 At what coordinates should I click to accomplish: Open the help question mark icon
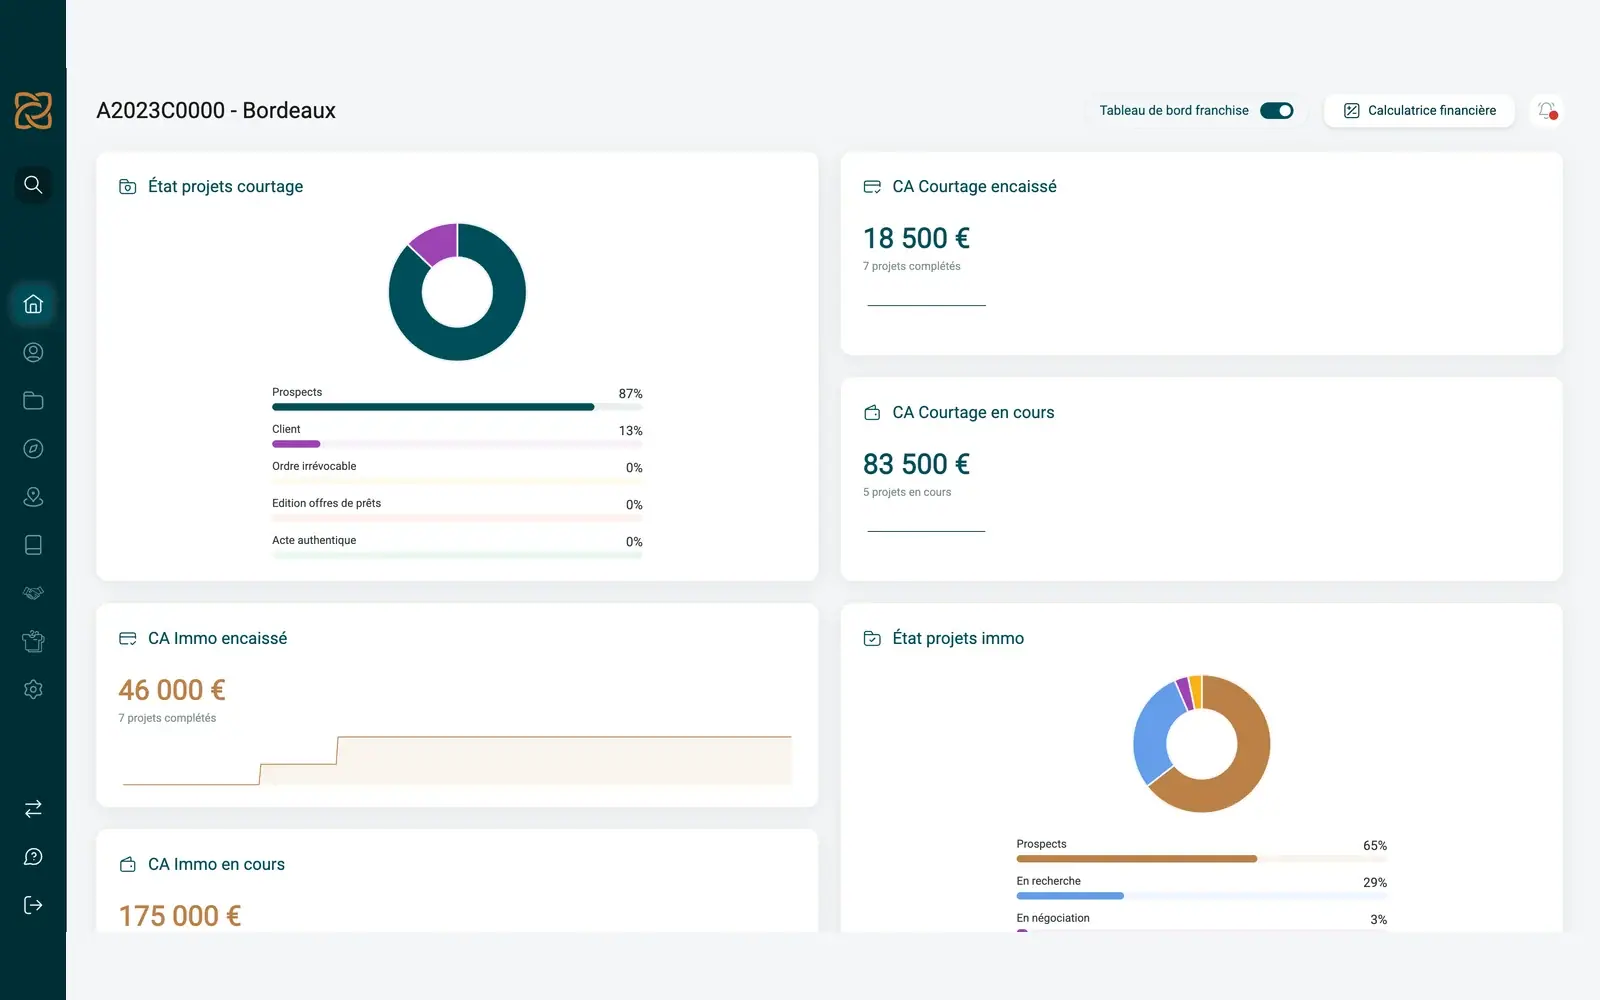(x=33, y=857)
